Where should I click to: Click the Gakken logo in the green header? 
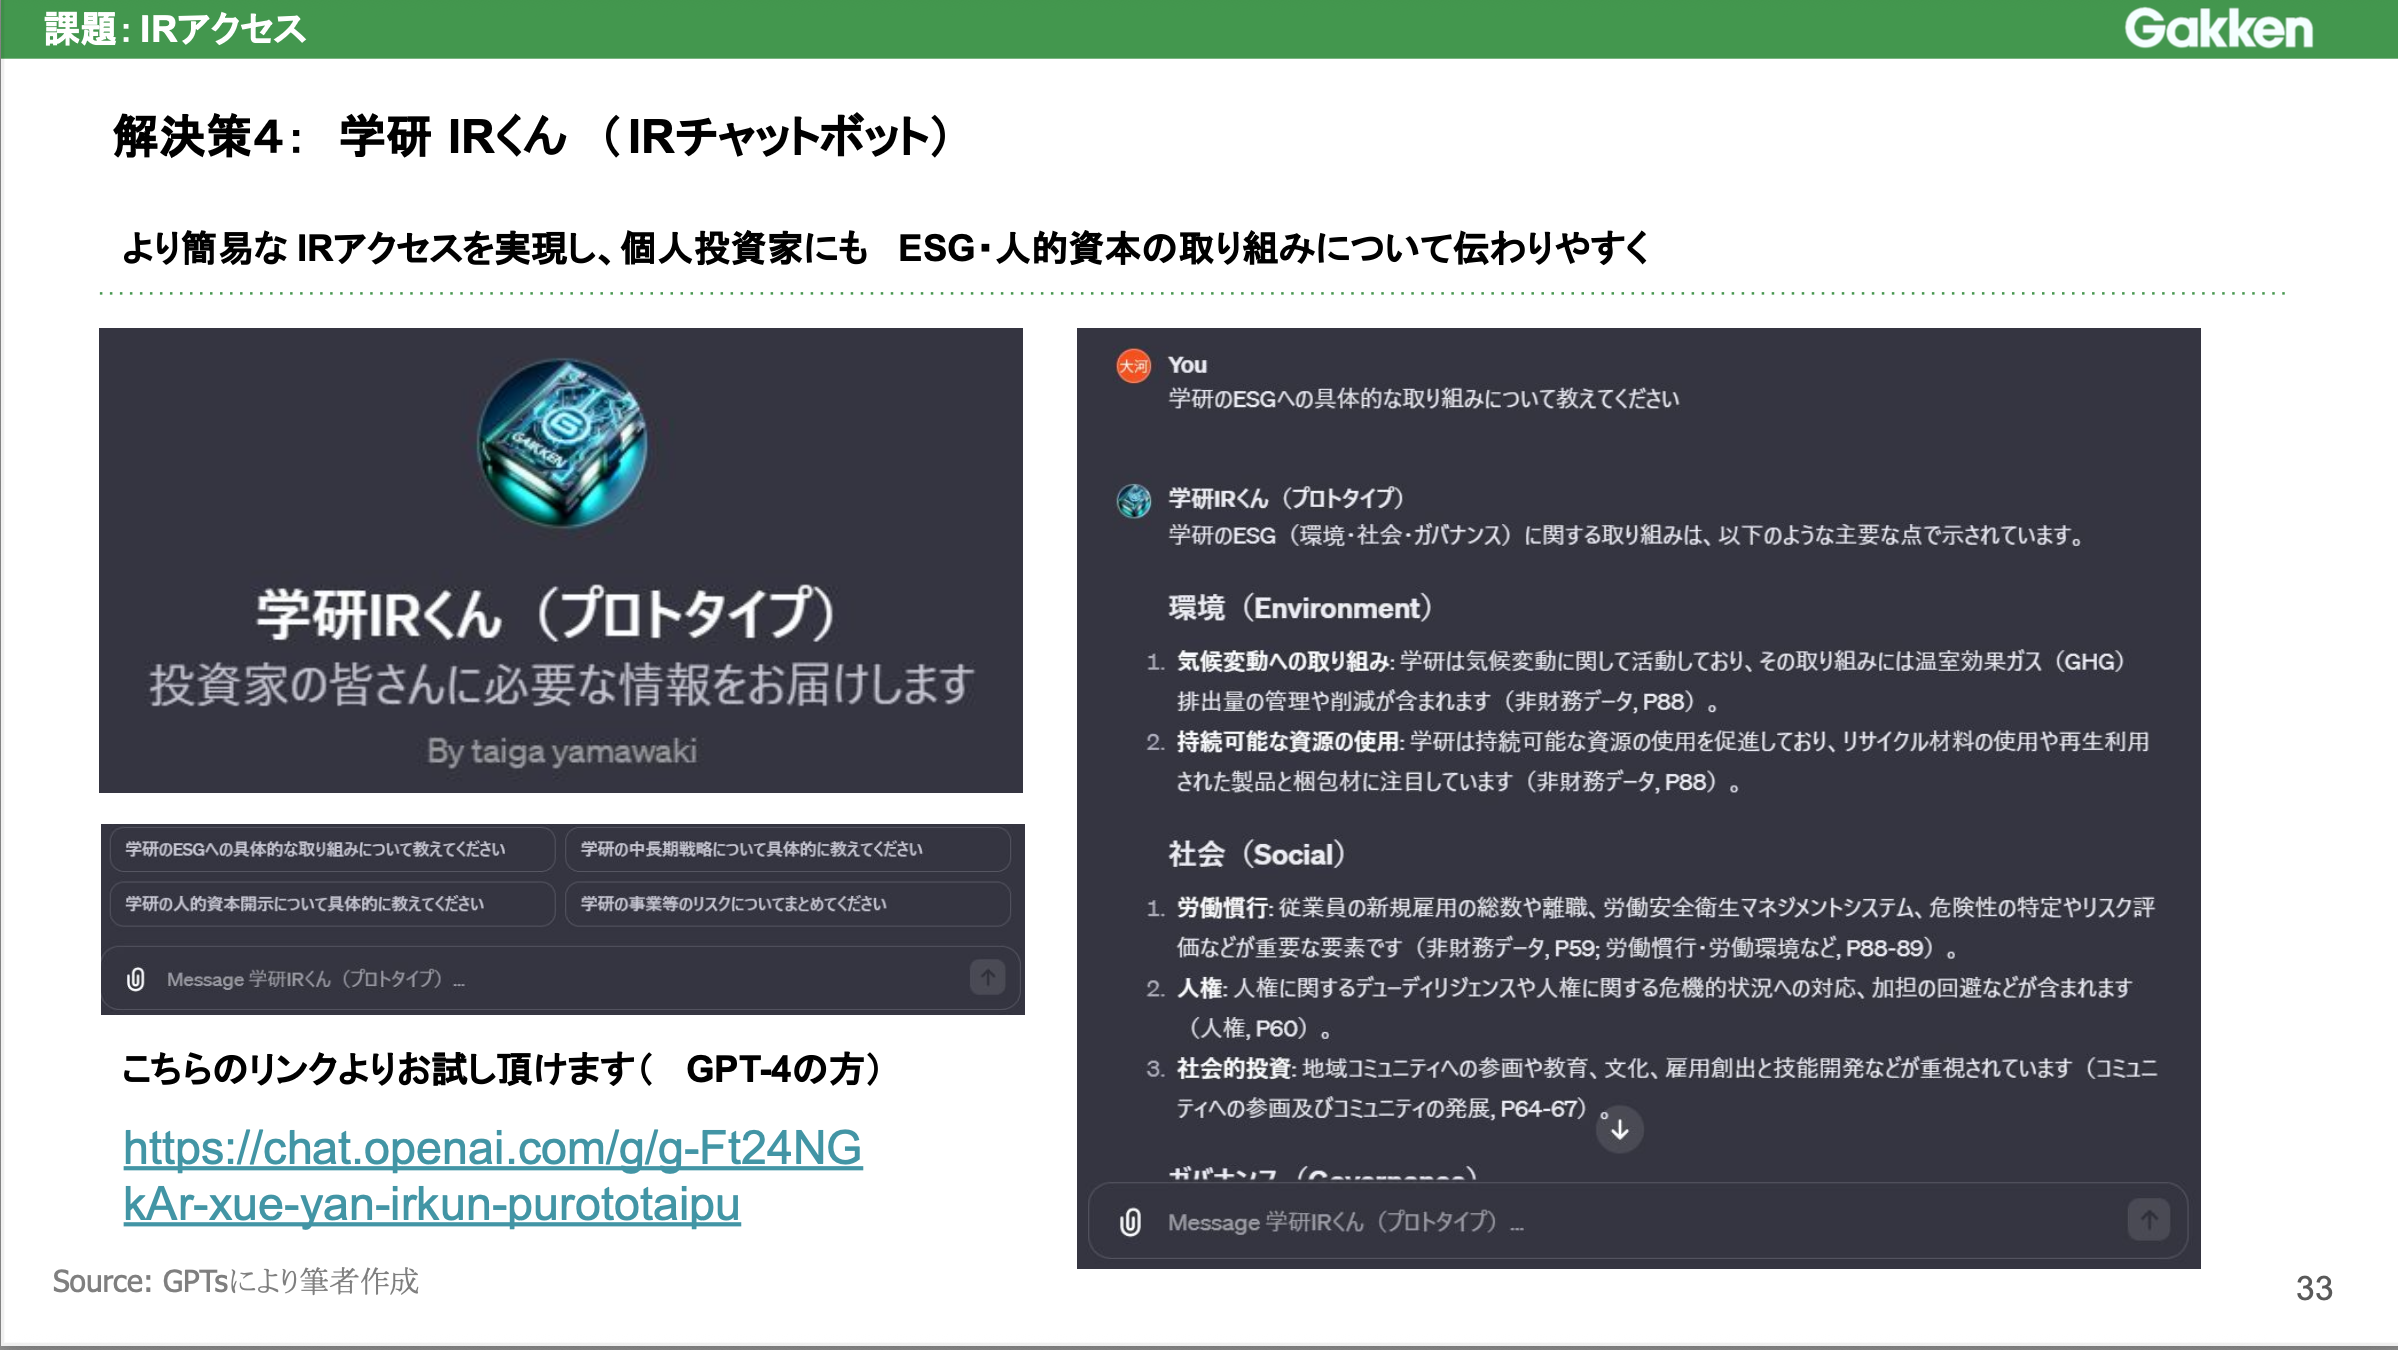2217,29
